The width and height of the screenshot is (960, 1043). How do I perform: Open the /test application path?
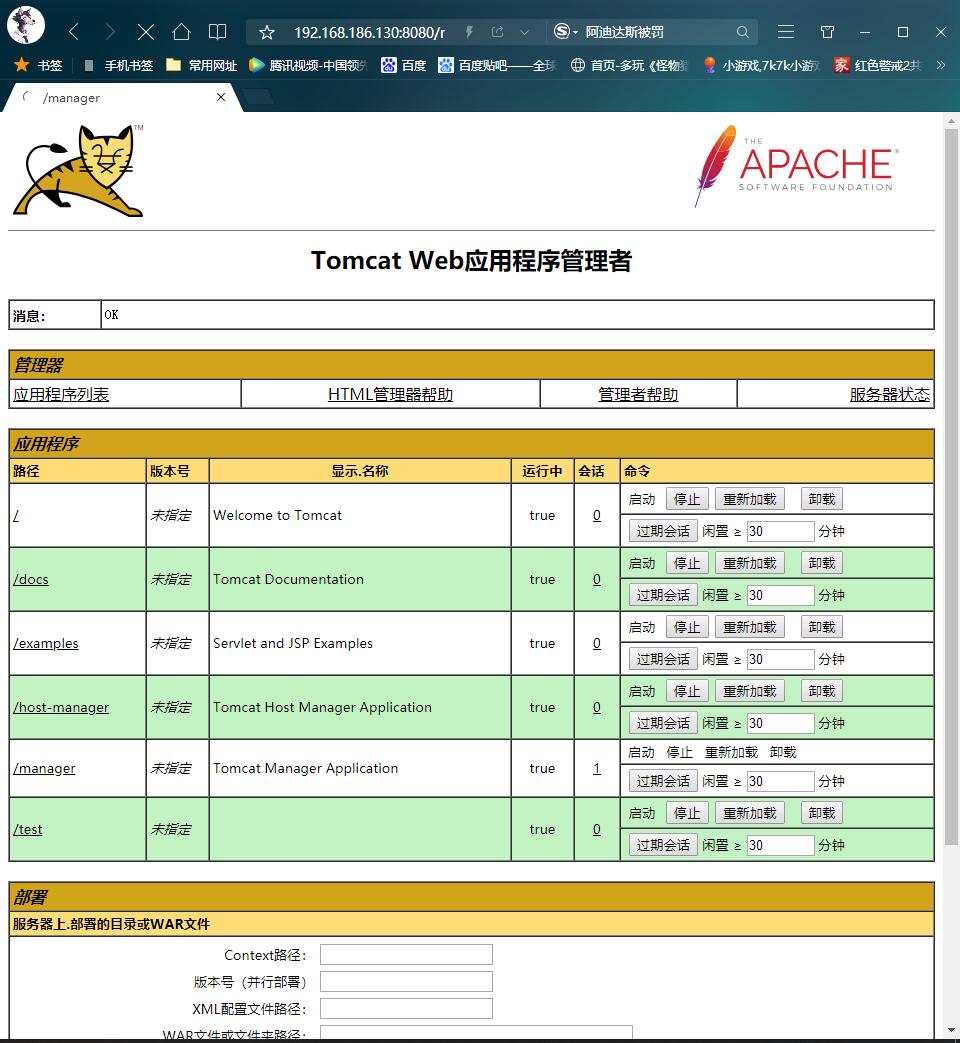click(28, 829)
